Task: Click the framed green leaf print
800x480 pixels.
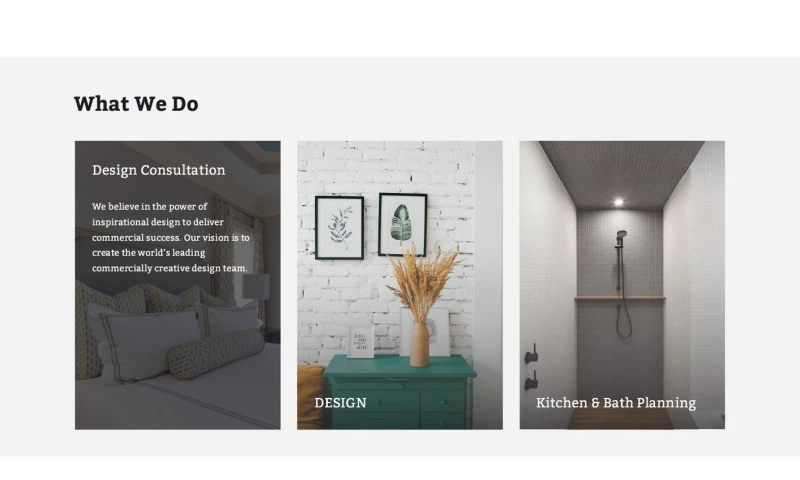Action: point(403,224)
